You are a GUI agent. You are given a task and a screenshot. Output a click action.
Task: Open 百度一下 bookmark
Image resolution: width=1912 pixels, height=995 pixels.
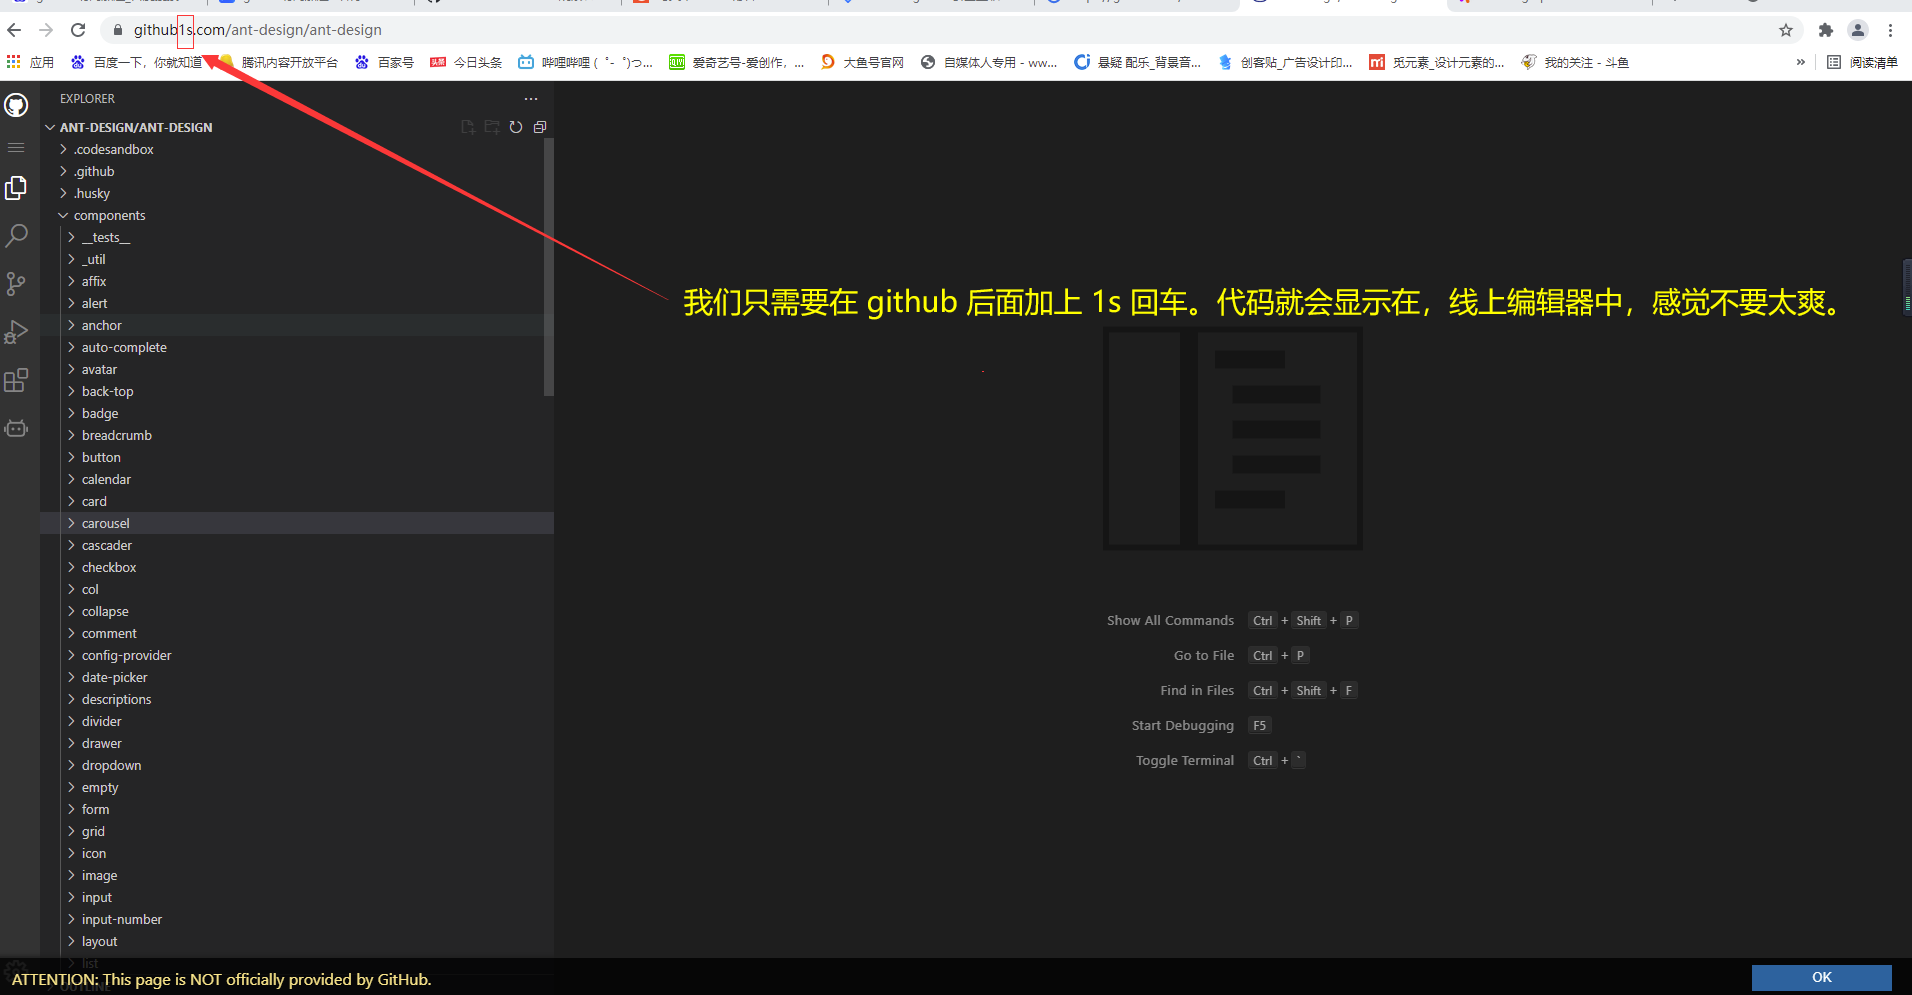136,62
